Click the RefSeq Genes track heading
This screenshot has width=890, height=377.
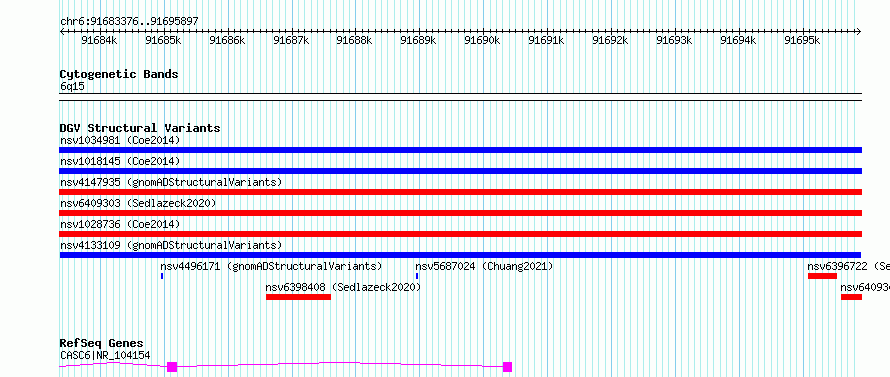[x=102, y=344]
